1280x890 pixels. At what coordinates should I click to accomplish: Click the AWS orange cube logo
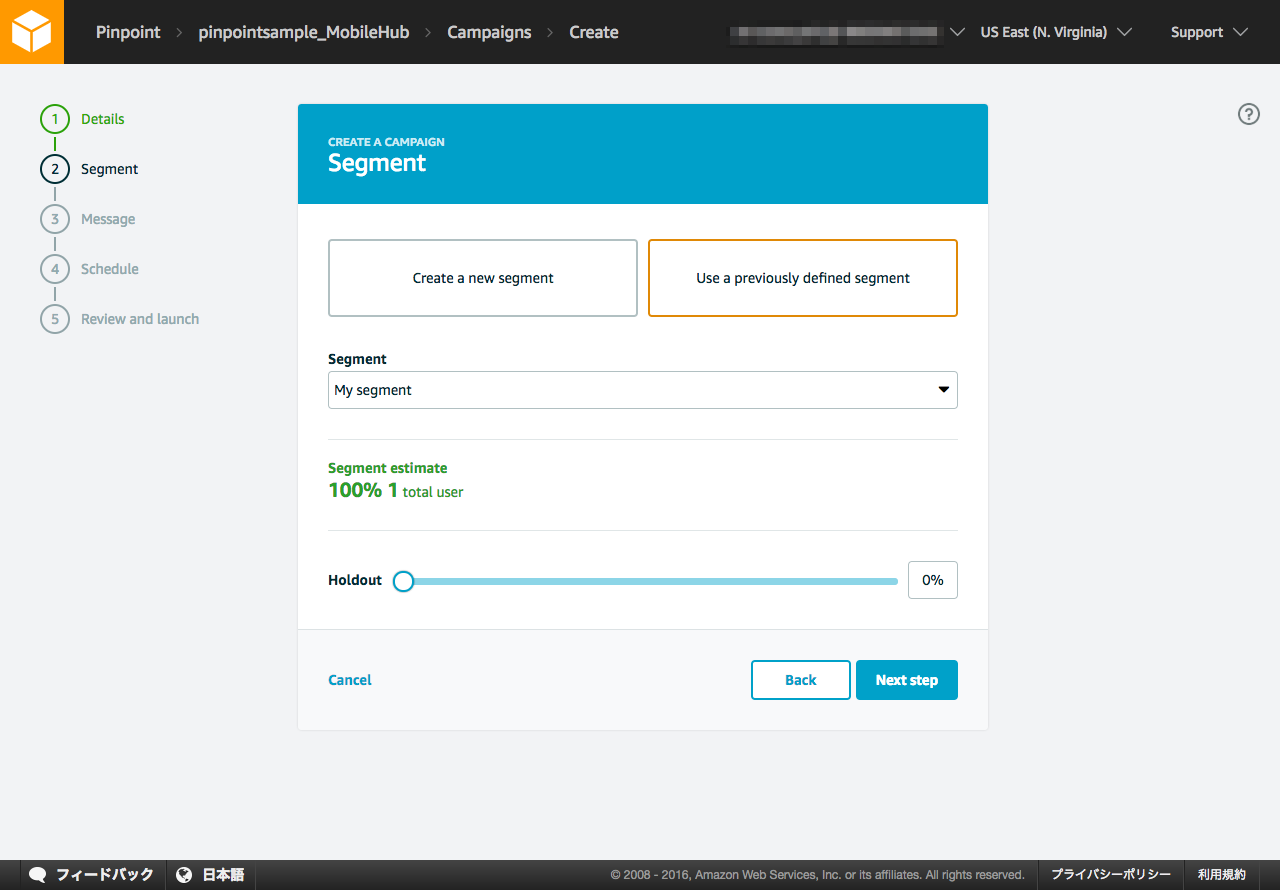[x=31, y=32]
